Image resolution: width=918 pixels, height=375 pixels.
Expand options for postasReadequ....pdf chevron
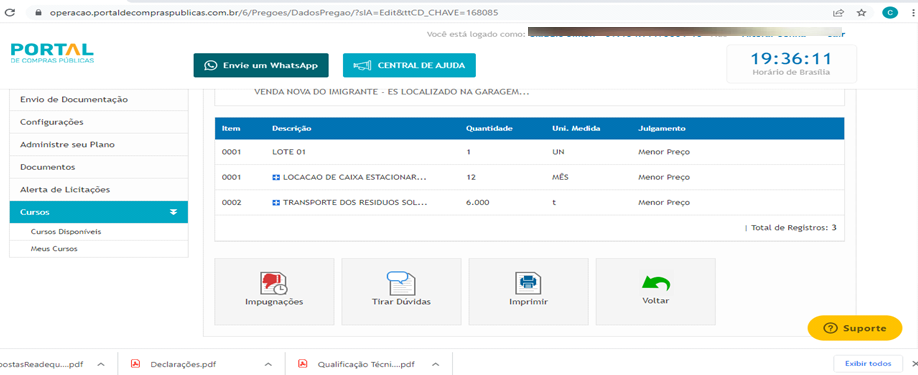click(x=101, y=364)
